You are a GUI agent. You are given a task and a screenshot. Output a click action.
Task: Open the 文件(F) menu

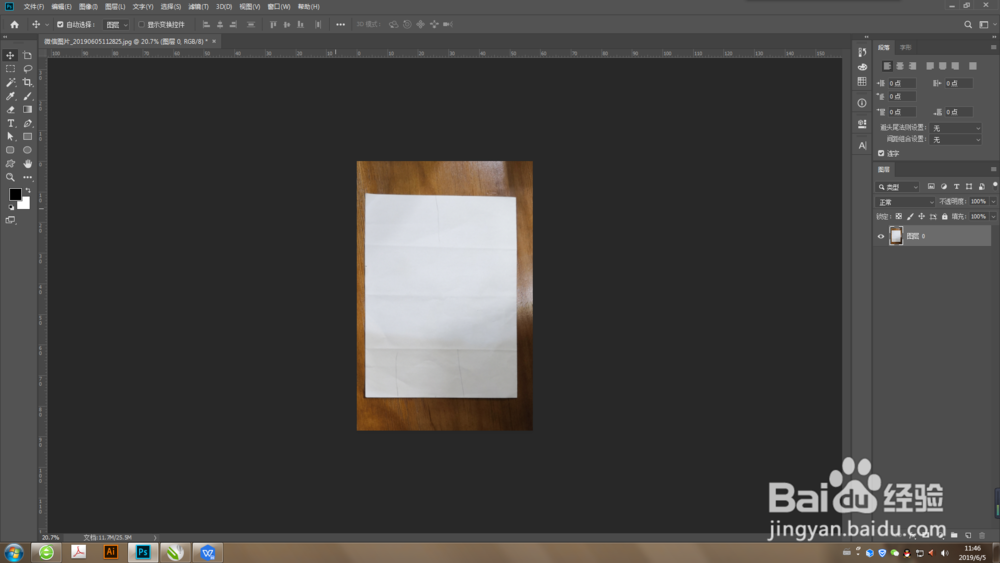(34, 6)
